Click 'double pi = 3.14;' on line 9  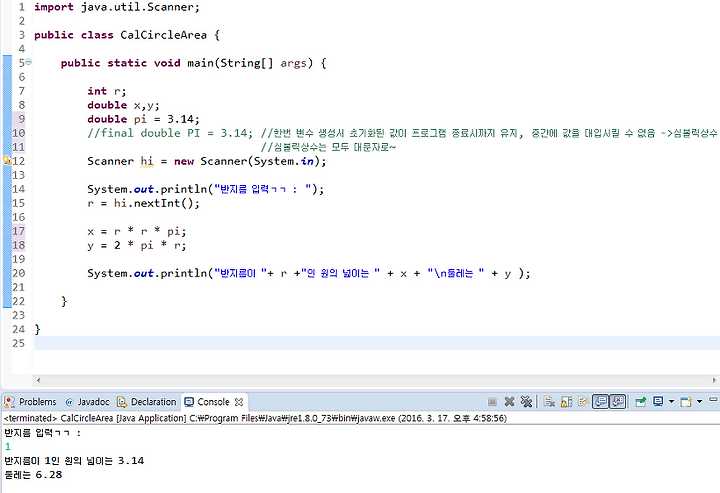[143, 119]
